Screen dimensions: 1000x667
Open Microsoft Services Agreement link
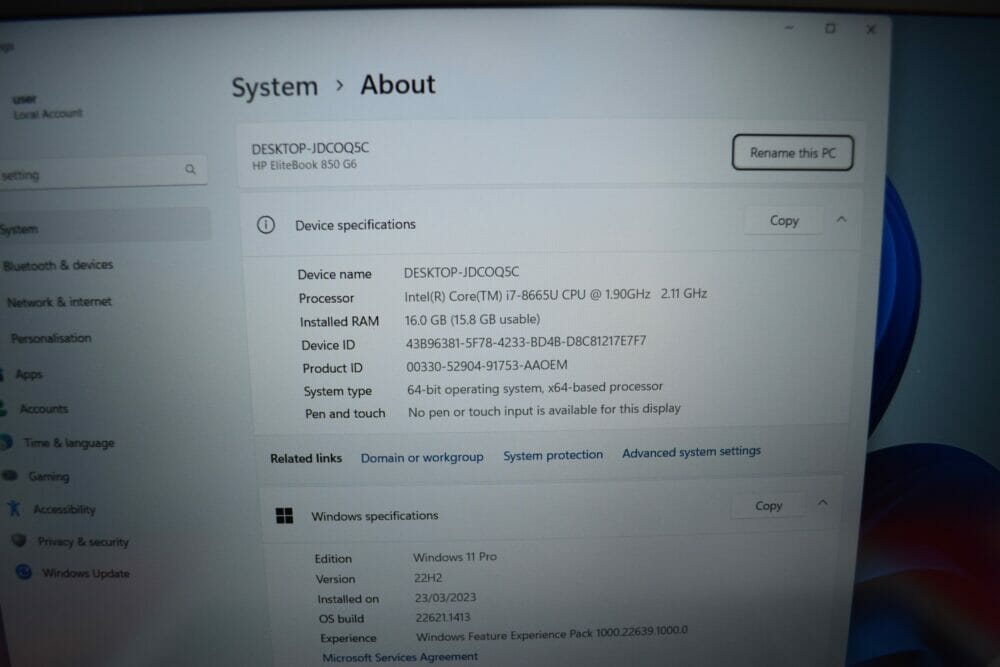coord(400,657)
